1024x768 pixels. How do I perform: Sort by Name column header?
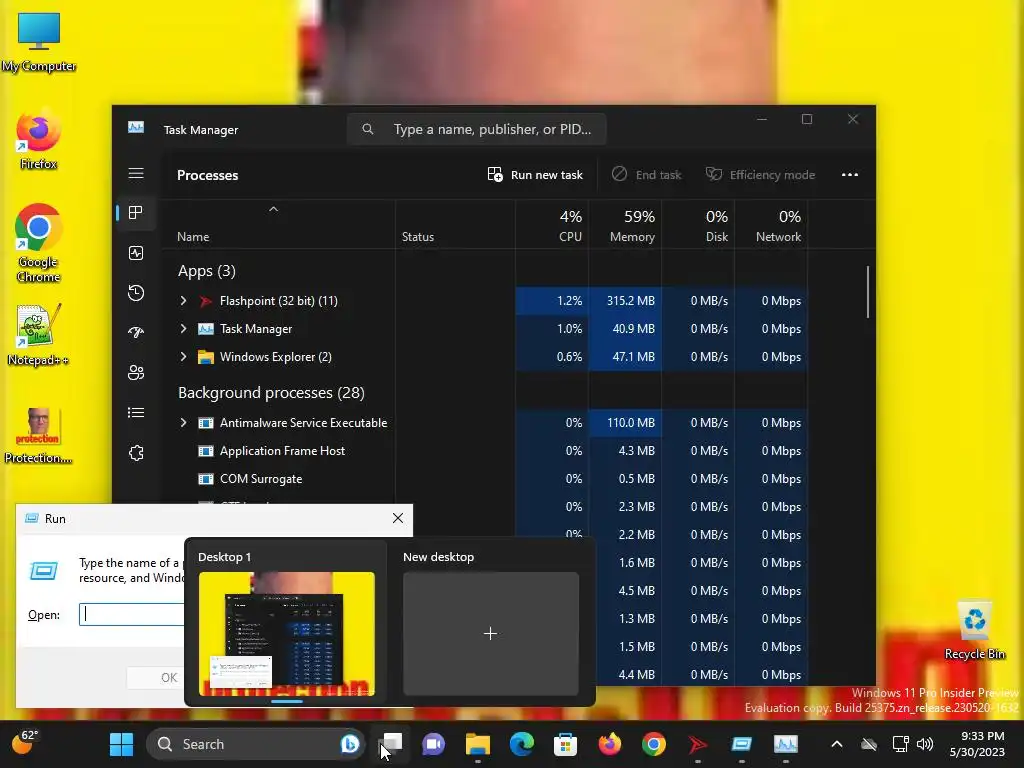click(x=279, y=225)
